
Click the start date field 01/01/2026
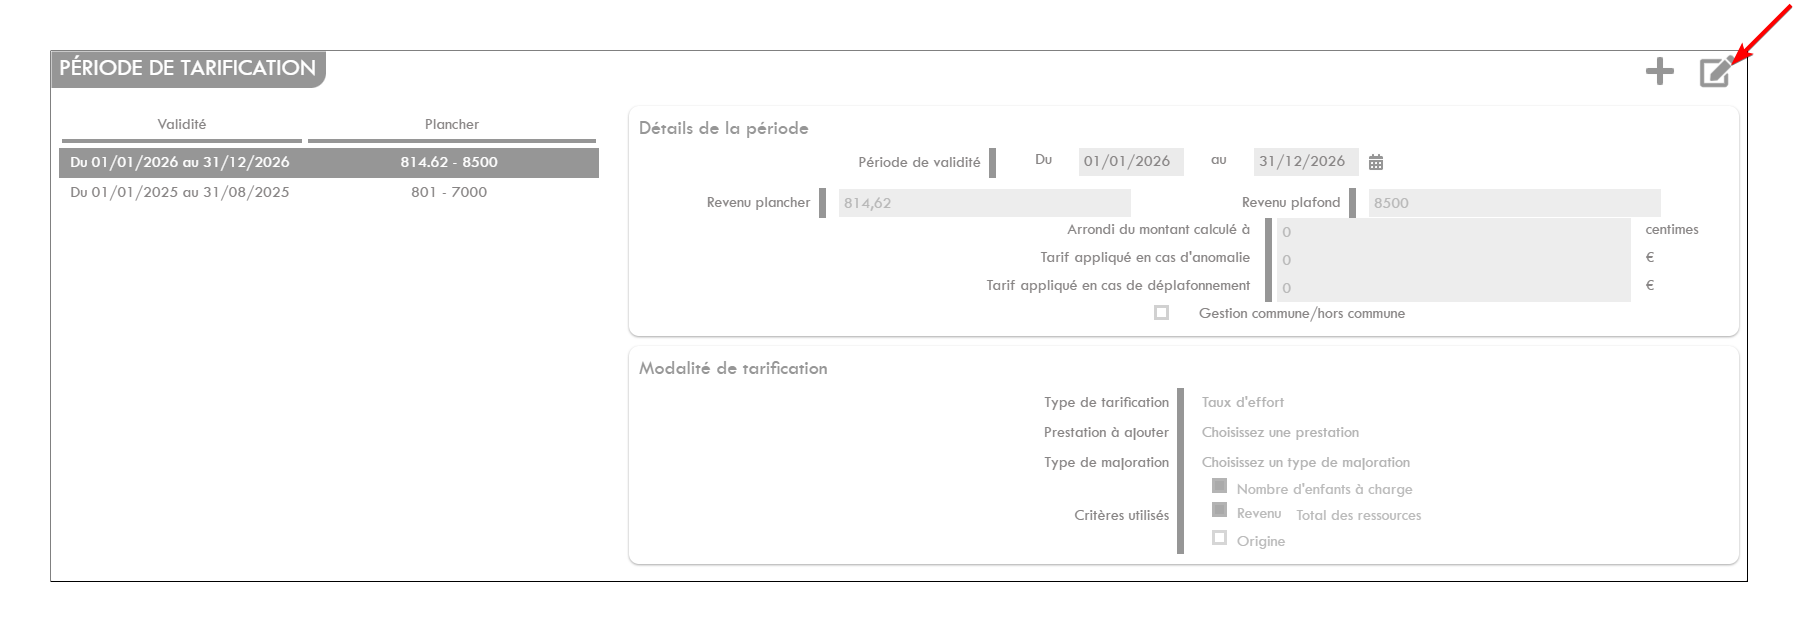(x=1130, y=162)
